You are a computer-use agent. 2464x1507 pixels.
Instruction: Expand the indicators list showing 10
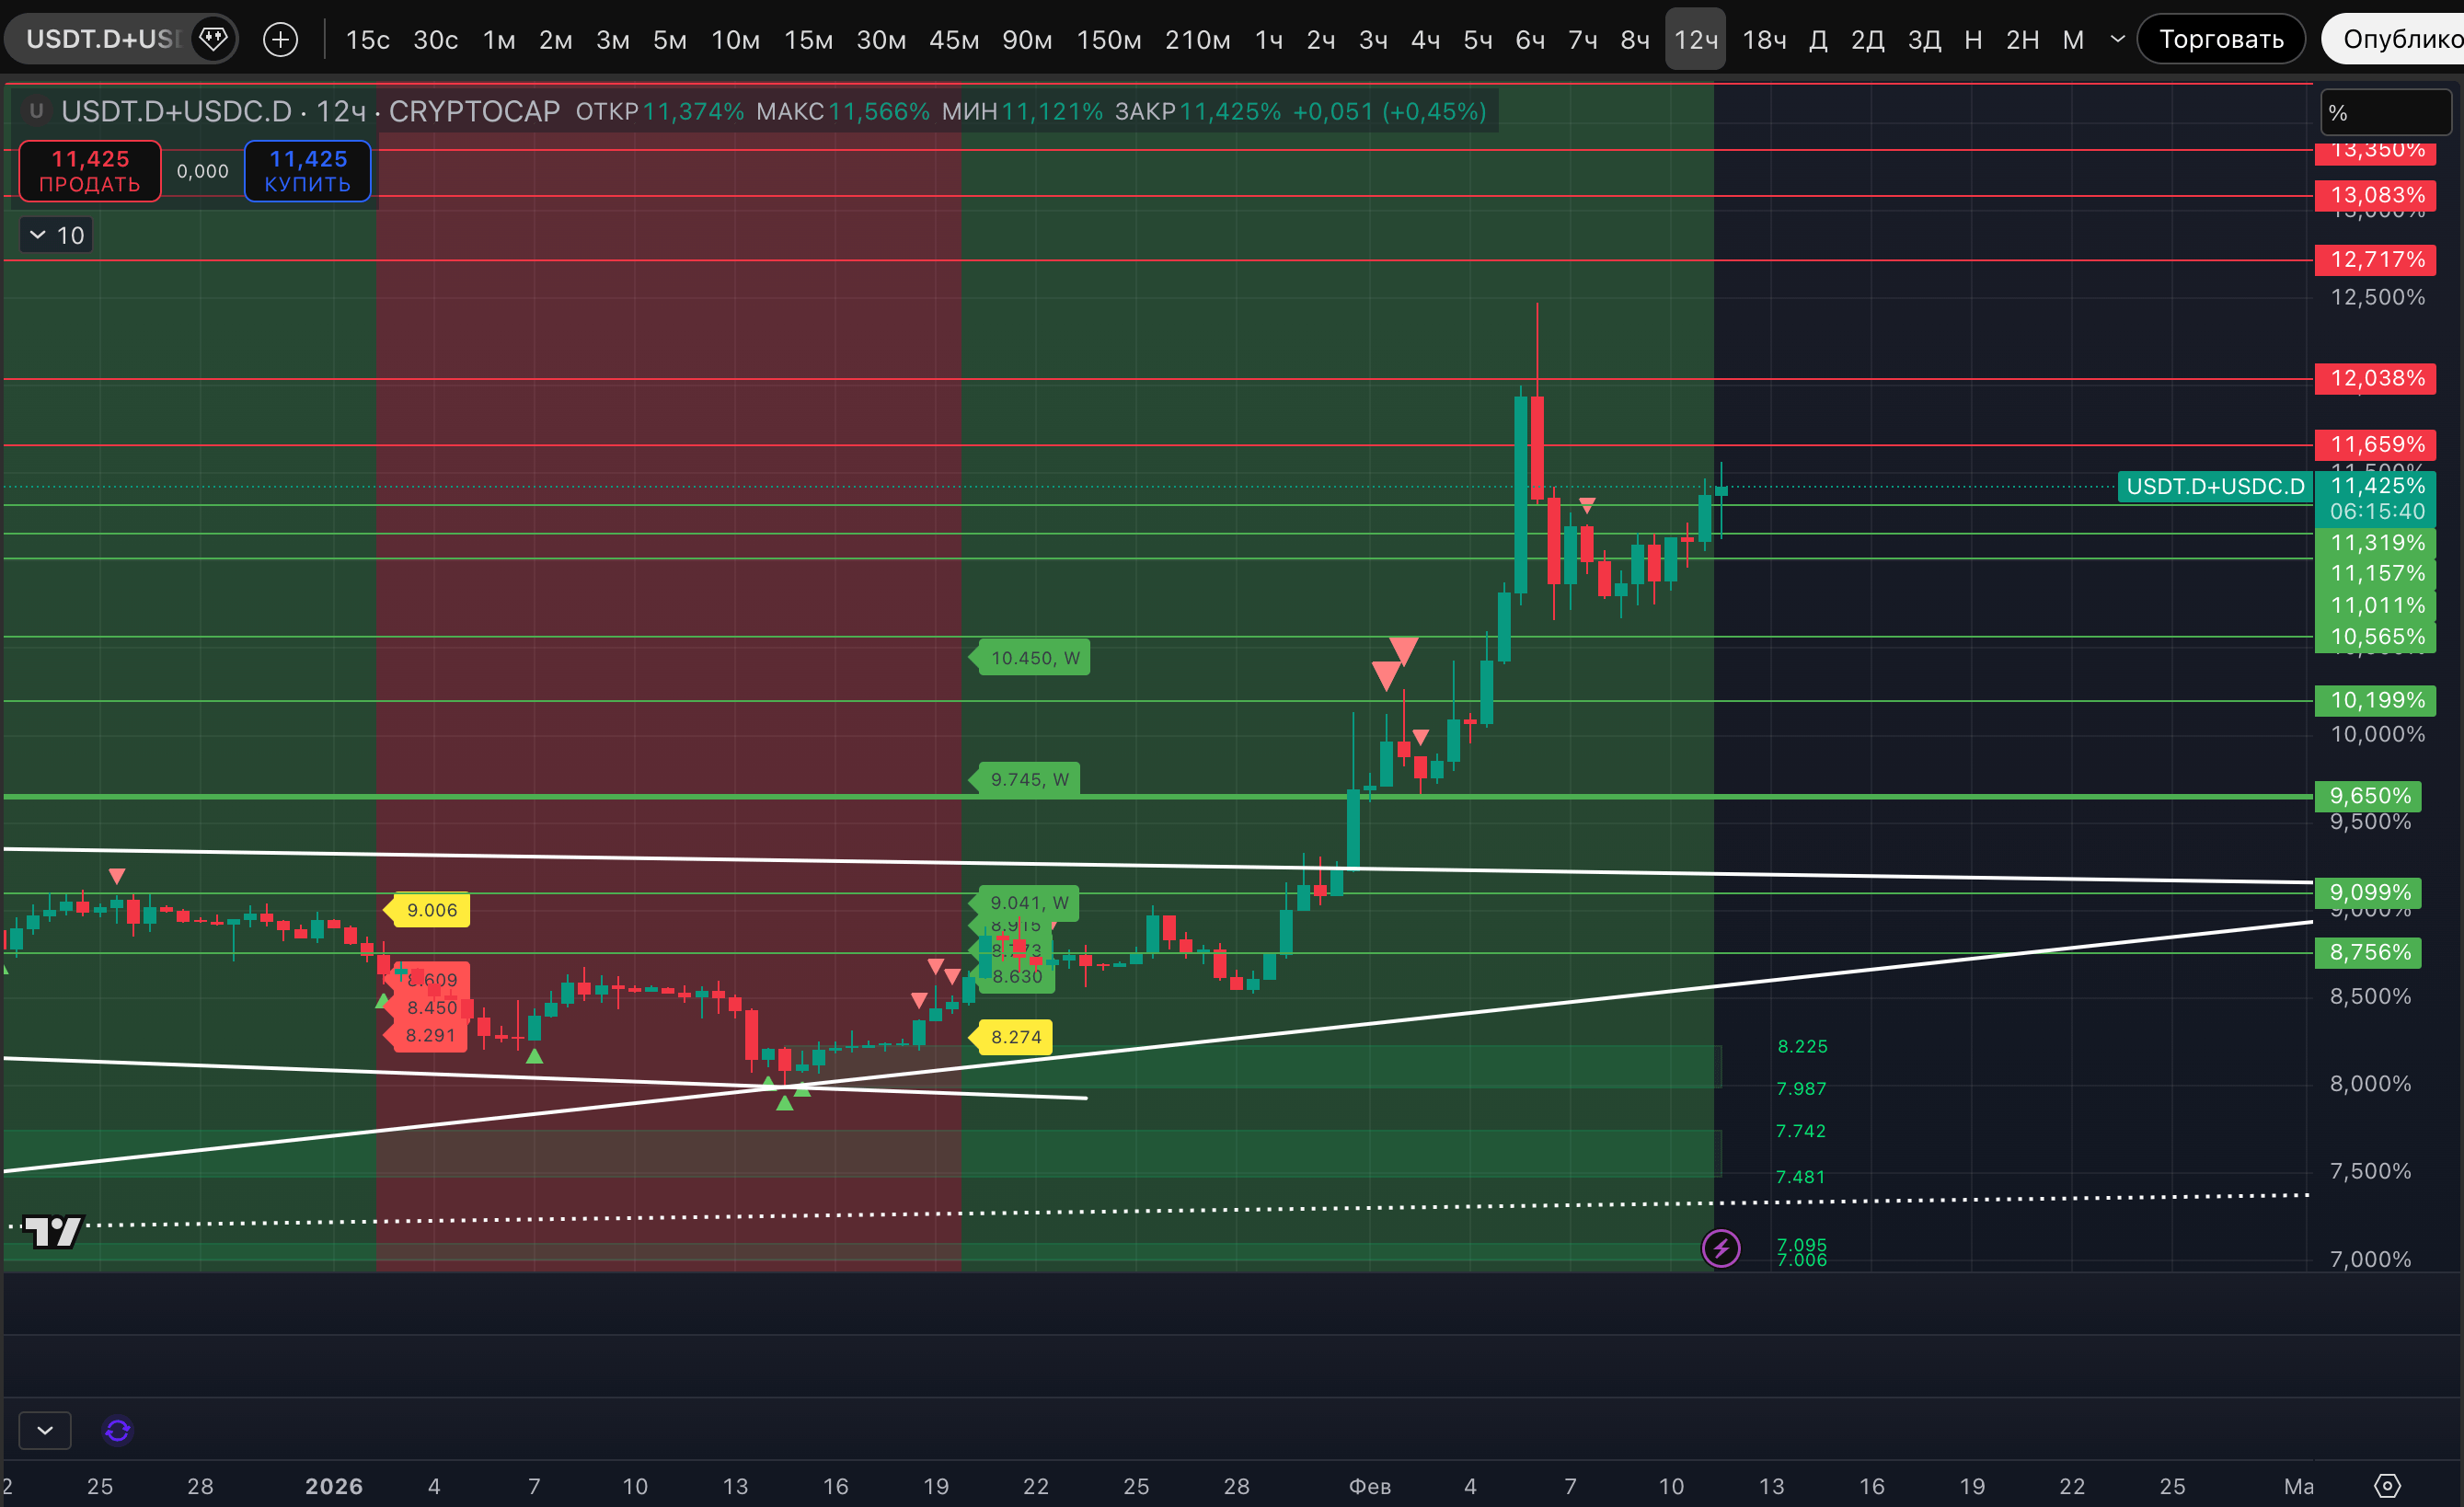(x=56, y=235)
